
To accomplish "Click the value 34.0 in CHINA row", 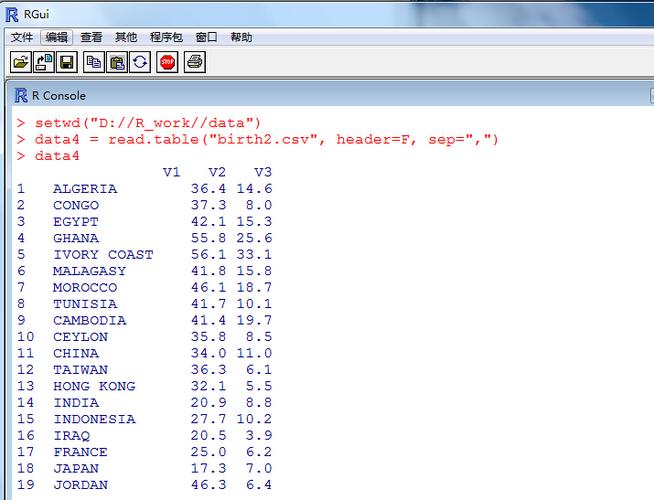I will (209, 353).
